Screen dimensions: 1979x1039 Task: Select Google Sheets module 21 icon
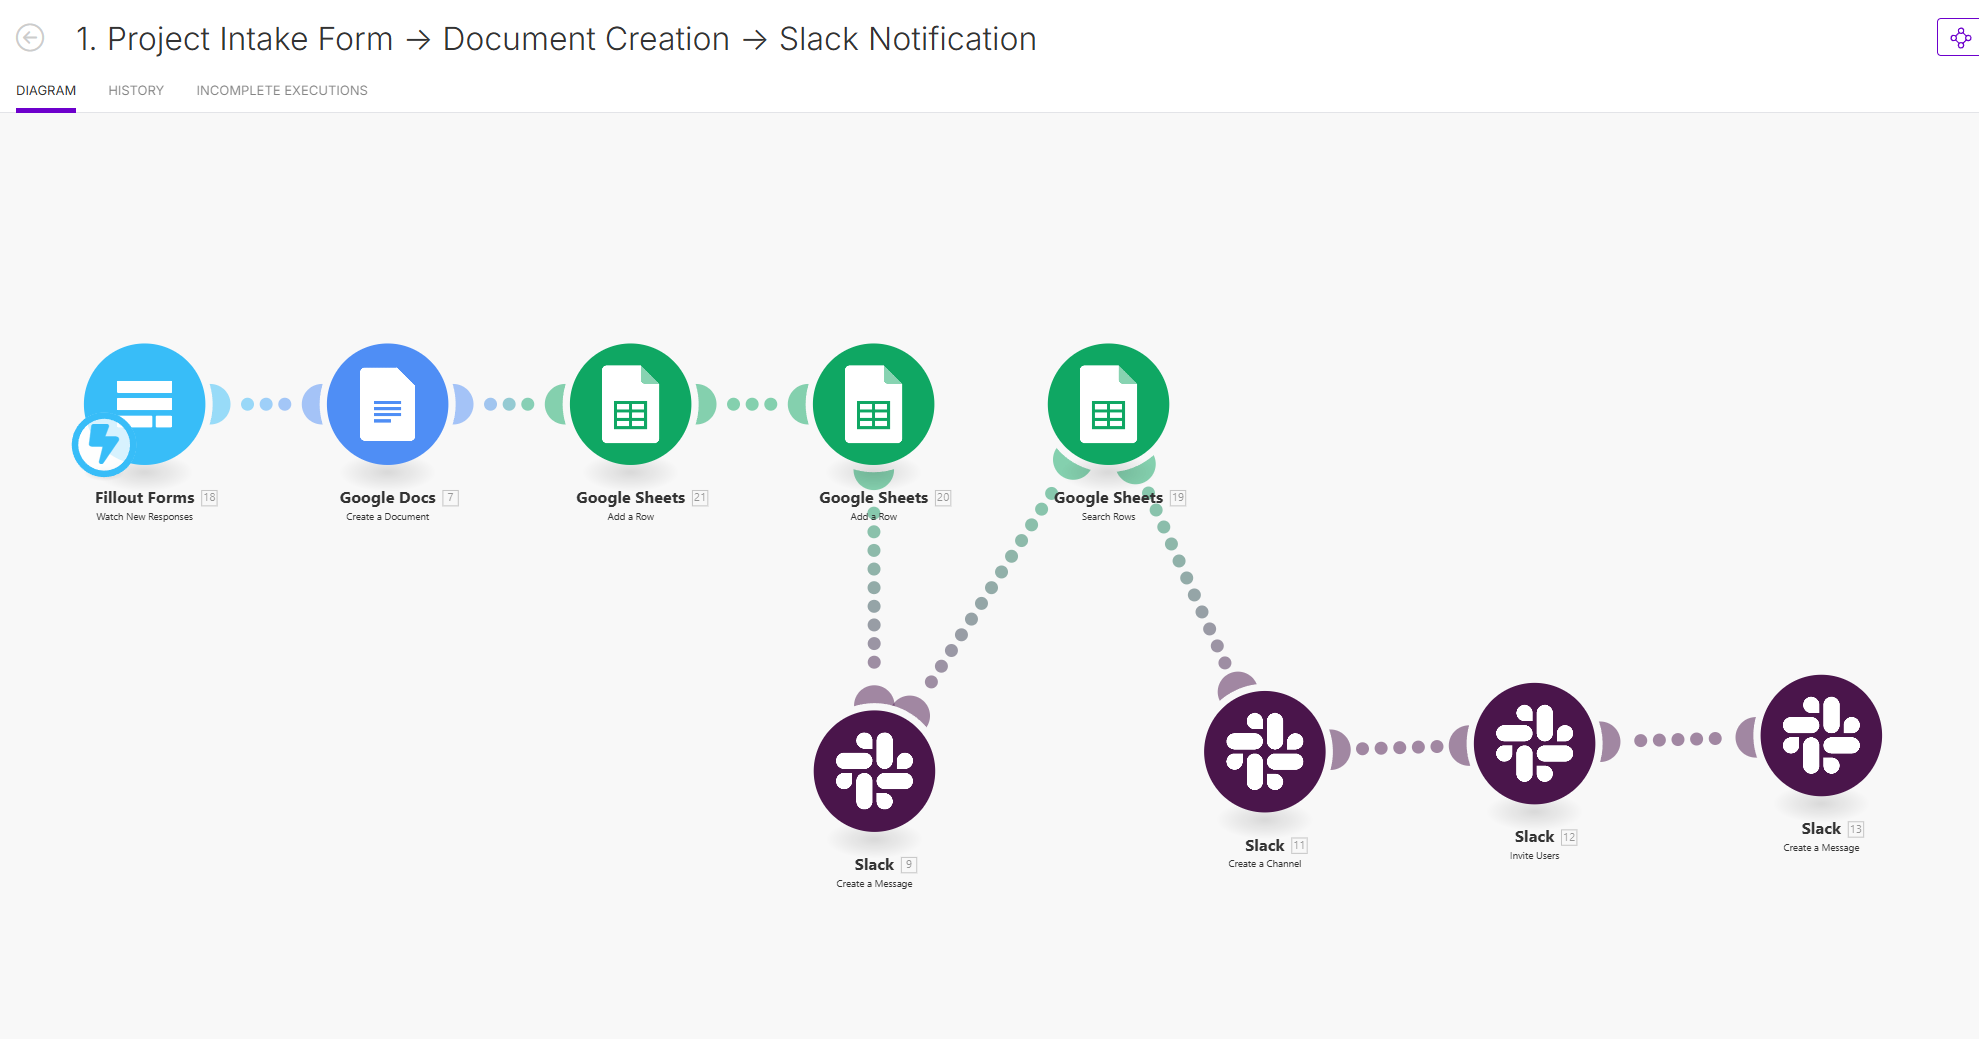[631, 404]
